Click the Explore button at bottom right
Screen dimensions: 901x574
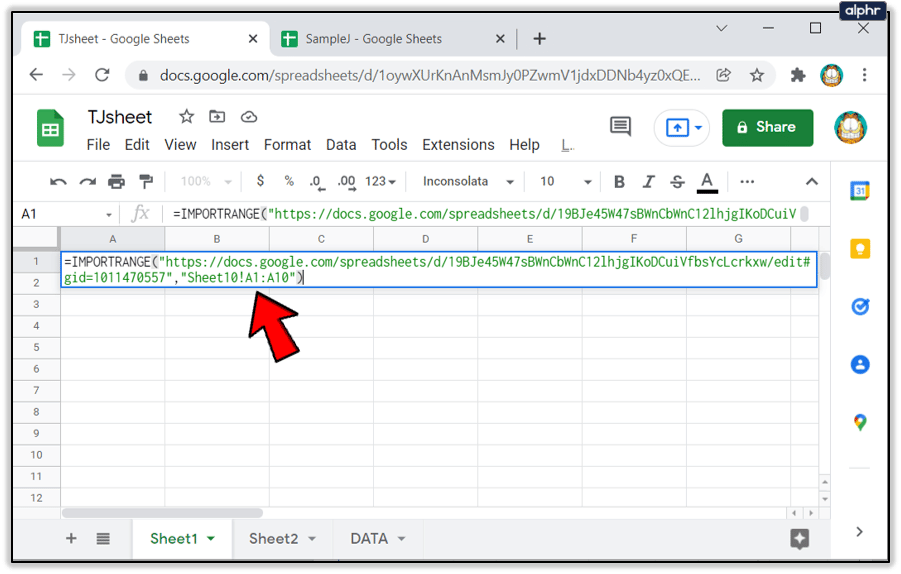(x=799, y=539)
